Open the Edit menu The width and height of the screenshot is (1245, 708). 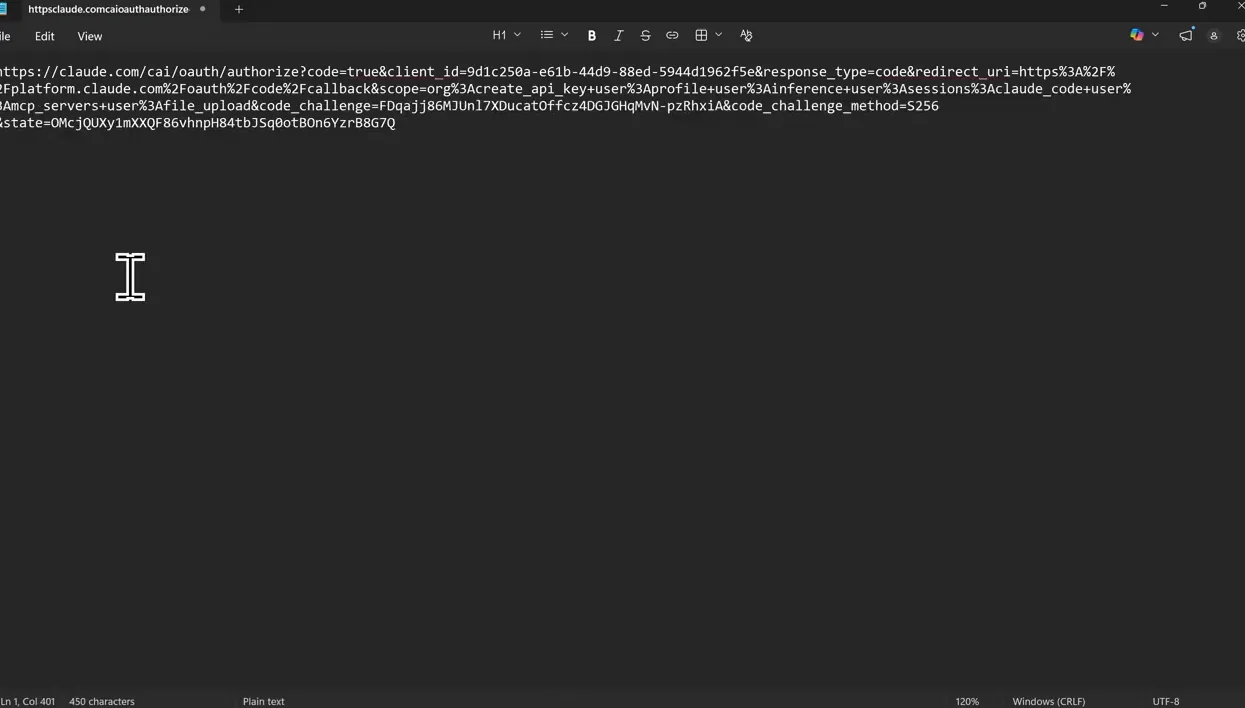click(45, 36)
